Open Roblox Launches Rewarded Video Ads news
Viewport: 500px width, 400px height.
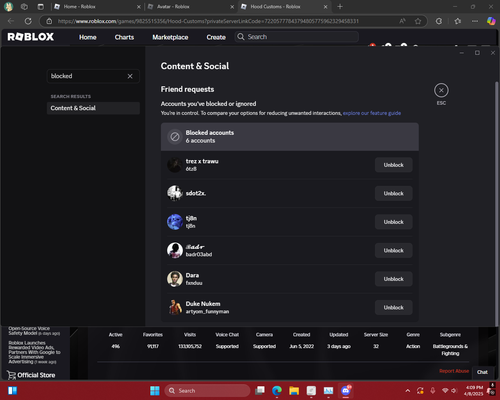tap(34, 352)
